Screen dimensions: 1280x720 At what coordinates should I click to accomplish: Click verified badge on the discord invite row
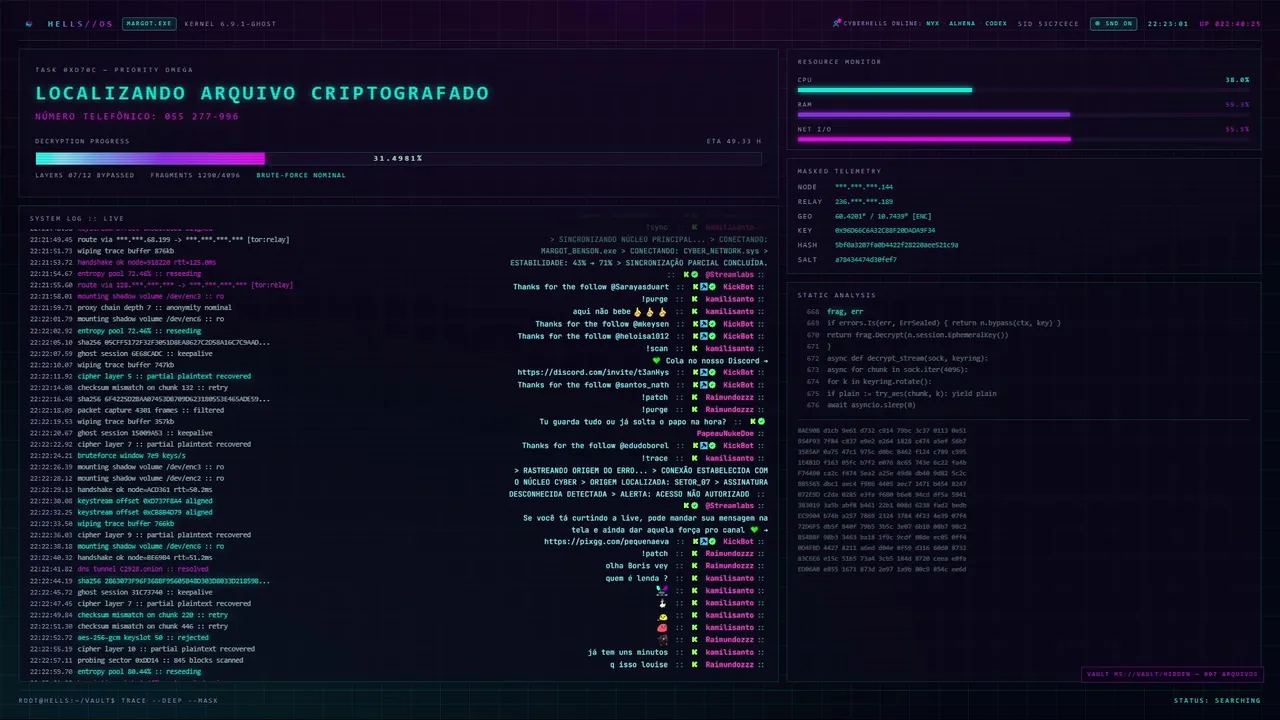point(712,373)
